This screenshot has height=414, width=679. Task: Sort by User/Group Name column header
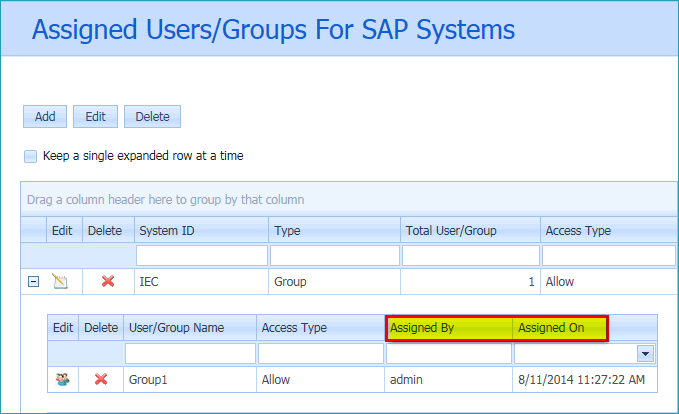pos(190,328)
